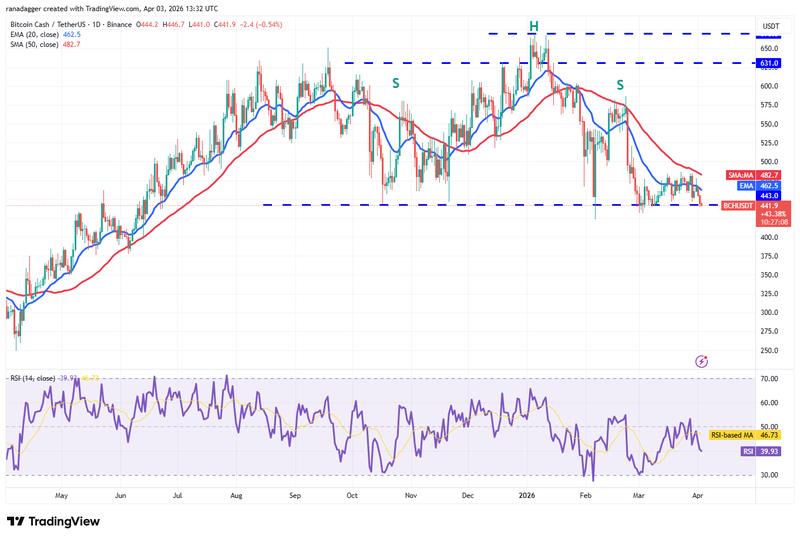Click the TradingView logo at bottom left
The width and height of the screenshot is (800, 539).
pyautogui.click(x=56, y=521)
